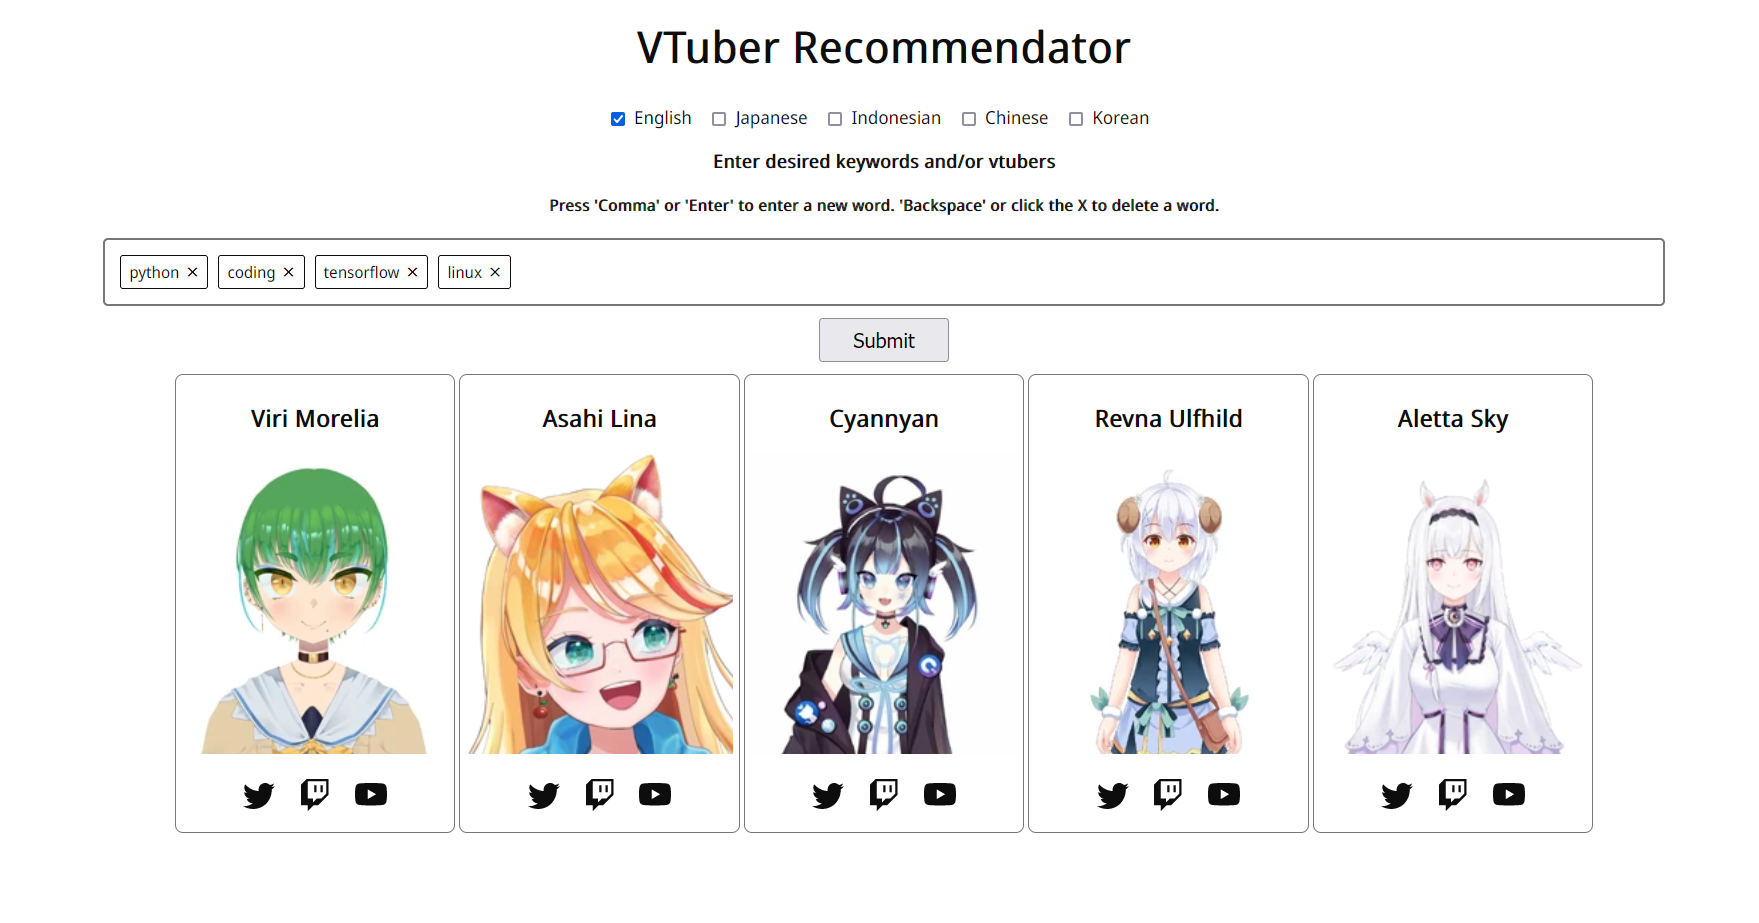This screenshot has height=923, width=1759.
Task: Open Revna Ulfhild's Twitch icon
Action: click(x=1168, y=794)
